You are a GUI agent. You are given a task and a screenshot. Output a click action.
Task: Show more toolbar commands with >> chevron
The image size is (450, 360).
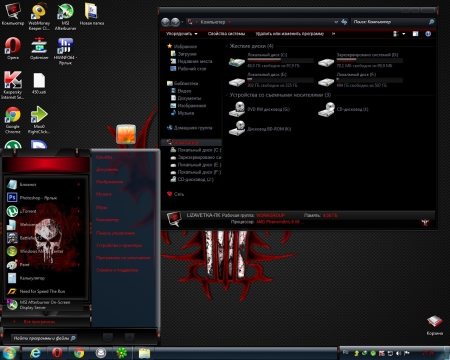coord(333,34)
